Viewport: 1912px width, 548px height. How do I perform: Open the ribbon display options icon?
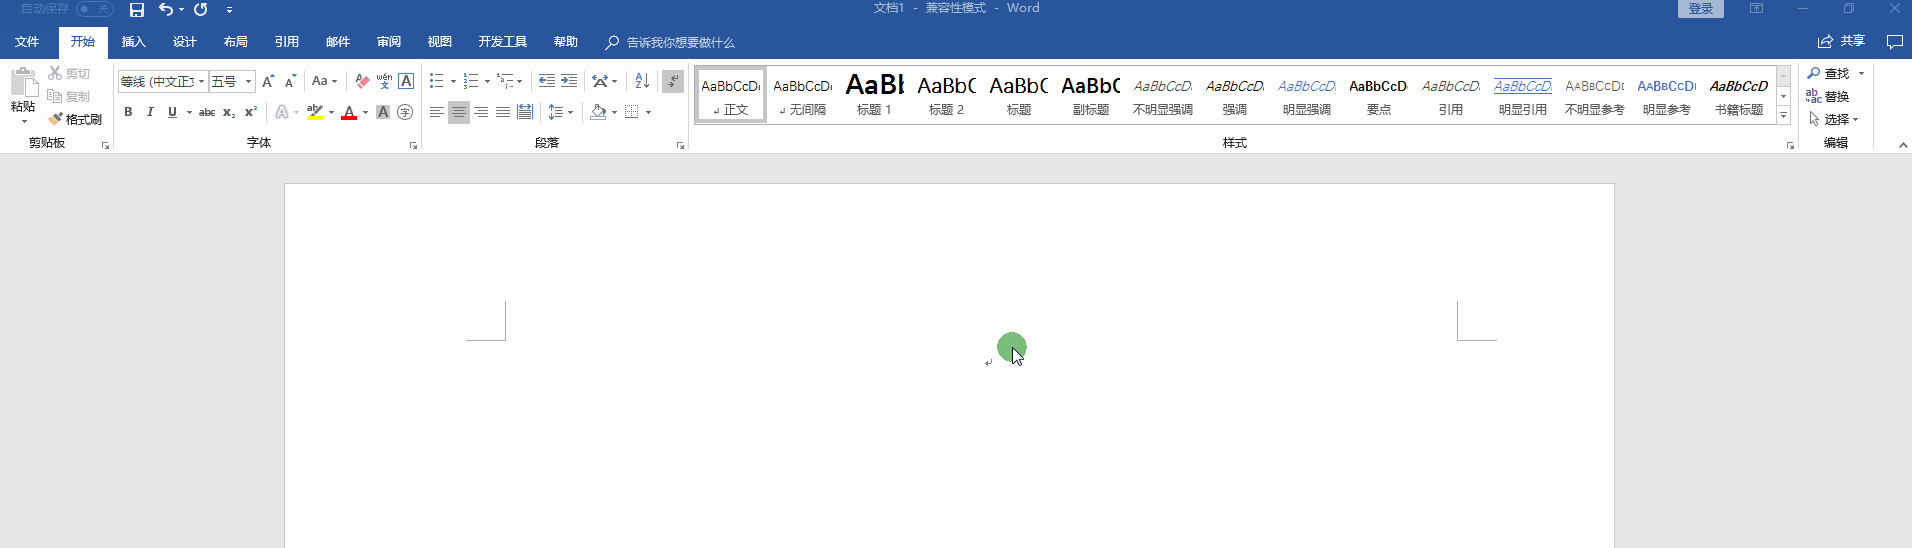(x=1756, y=8)
